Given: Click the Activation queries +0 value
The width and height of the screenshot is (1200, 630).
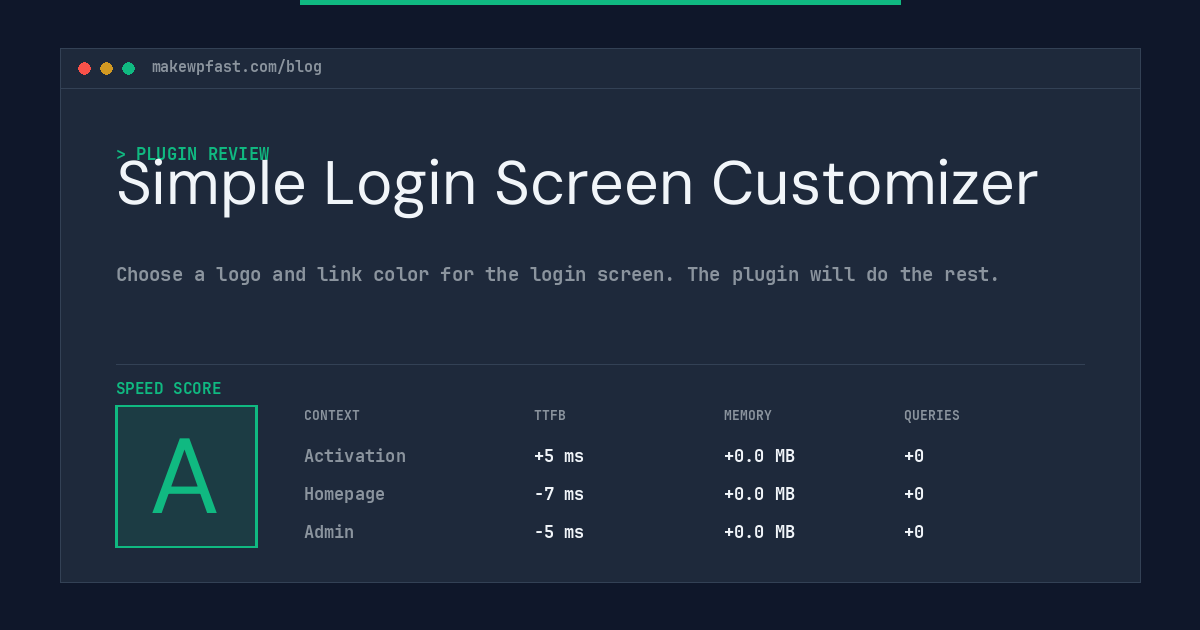Looking at the screenshot, I should click(914, 456).
